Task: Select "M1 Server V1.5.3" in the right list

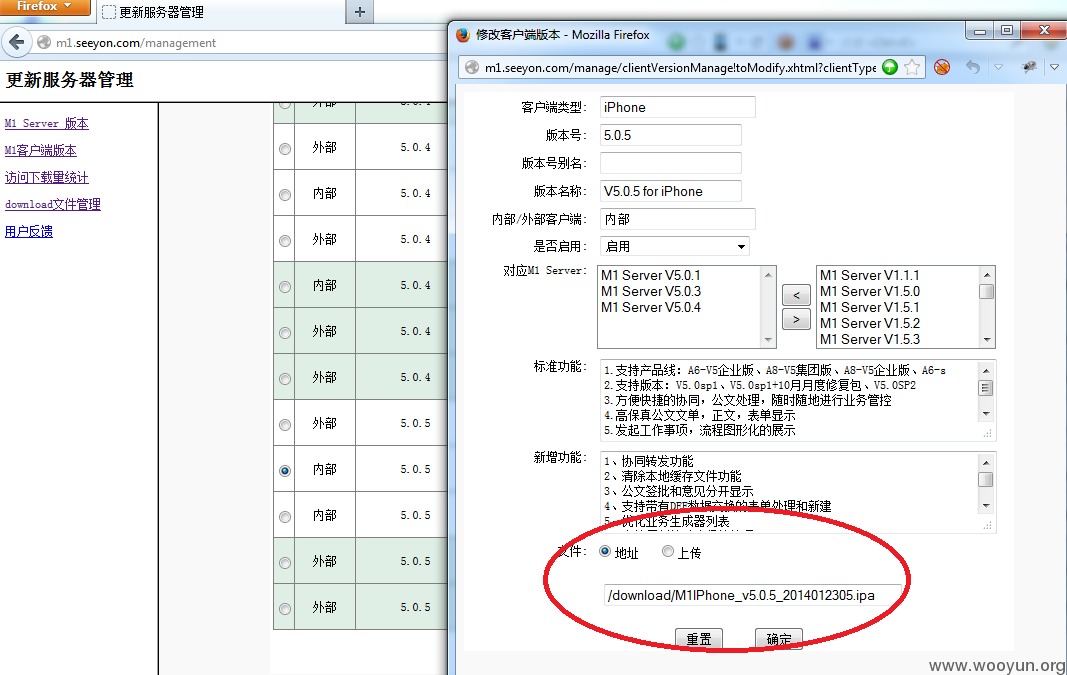Action: click(870, 339)
